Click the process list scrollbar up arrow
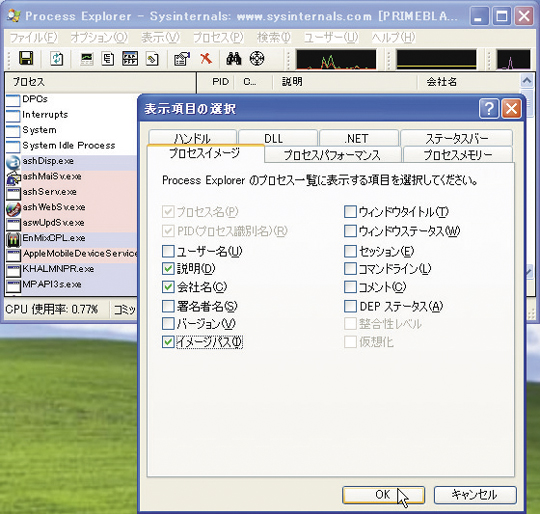The height and width of the screenshot is (514, 540). point(527,81)
